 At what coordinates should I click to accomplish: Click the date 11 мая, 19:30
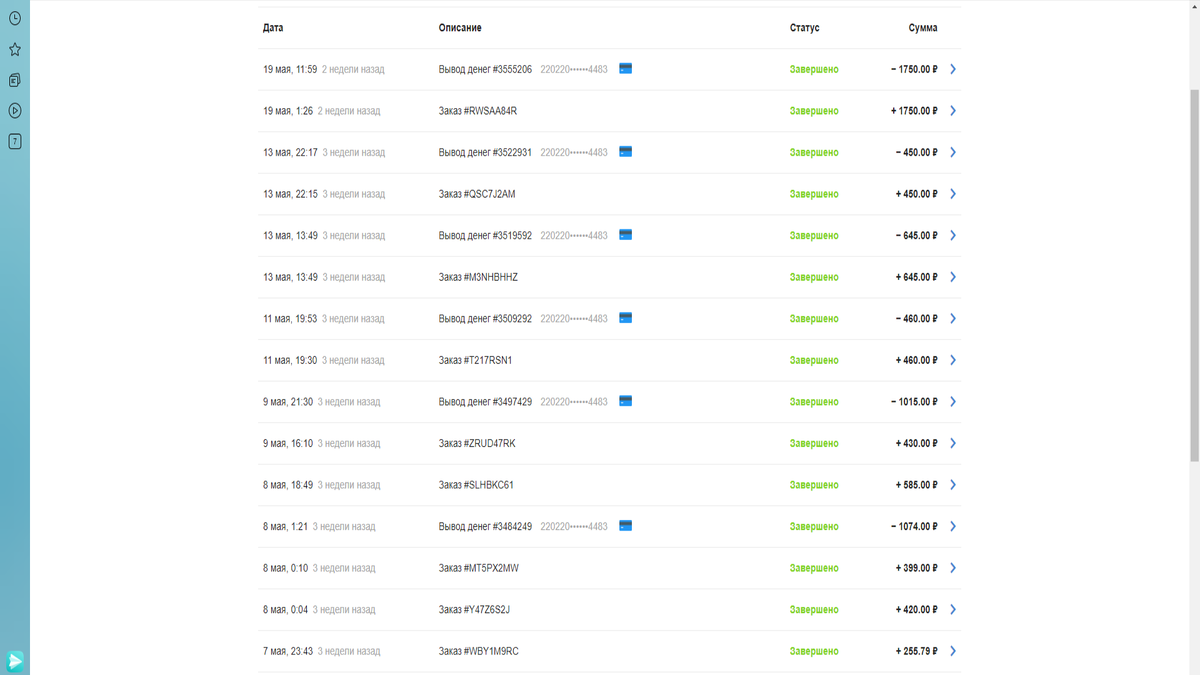pyautogui.click(x=290, y=360)
